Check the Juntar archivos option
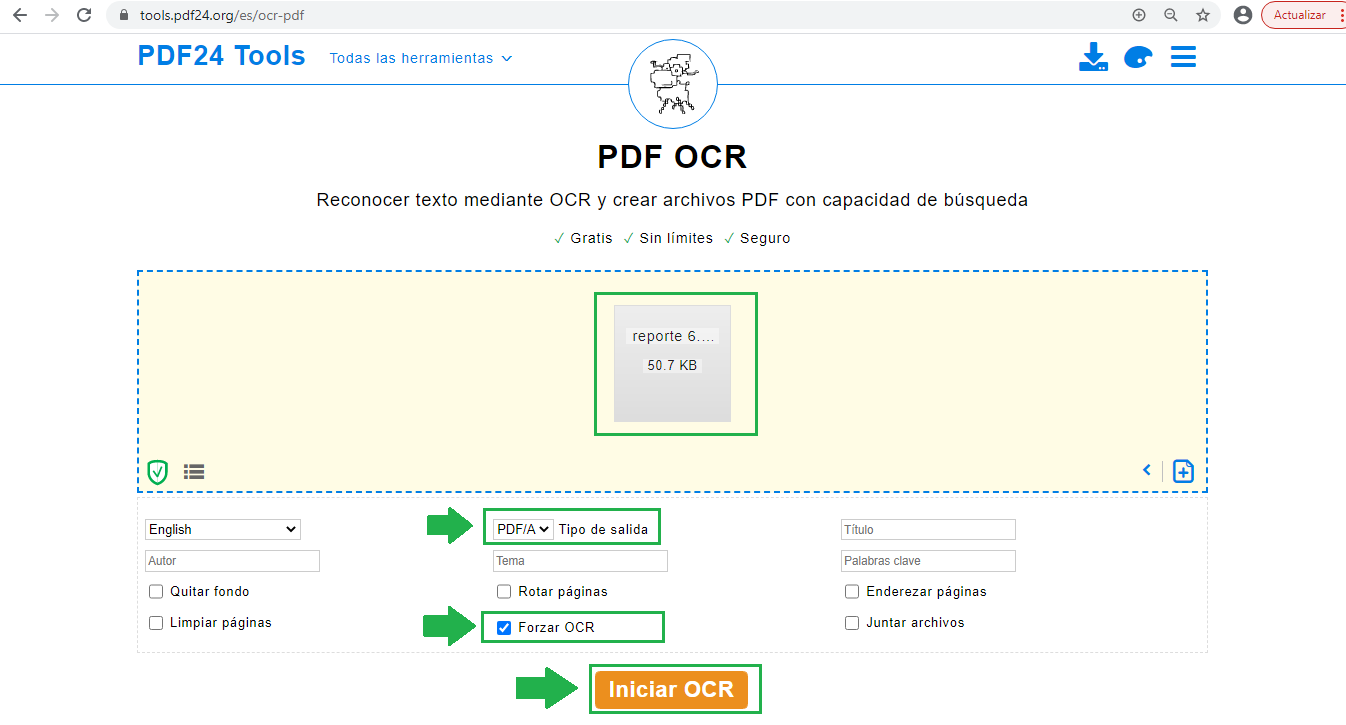Viewport: 1346px width, 725px height. click(x=852, y=622)
